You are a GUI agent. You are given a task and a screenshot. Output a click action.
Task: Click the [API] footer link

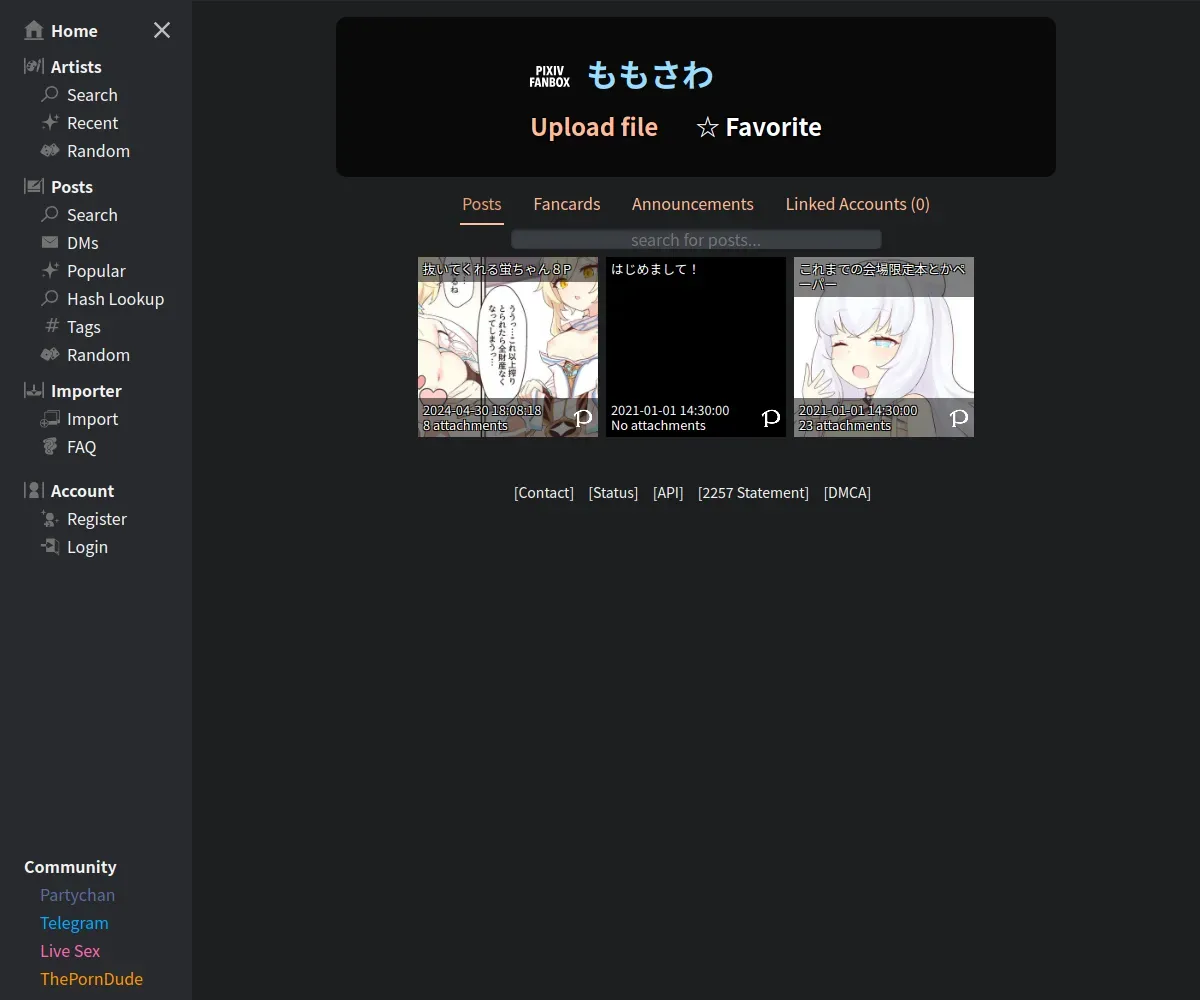(668, 493)
